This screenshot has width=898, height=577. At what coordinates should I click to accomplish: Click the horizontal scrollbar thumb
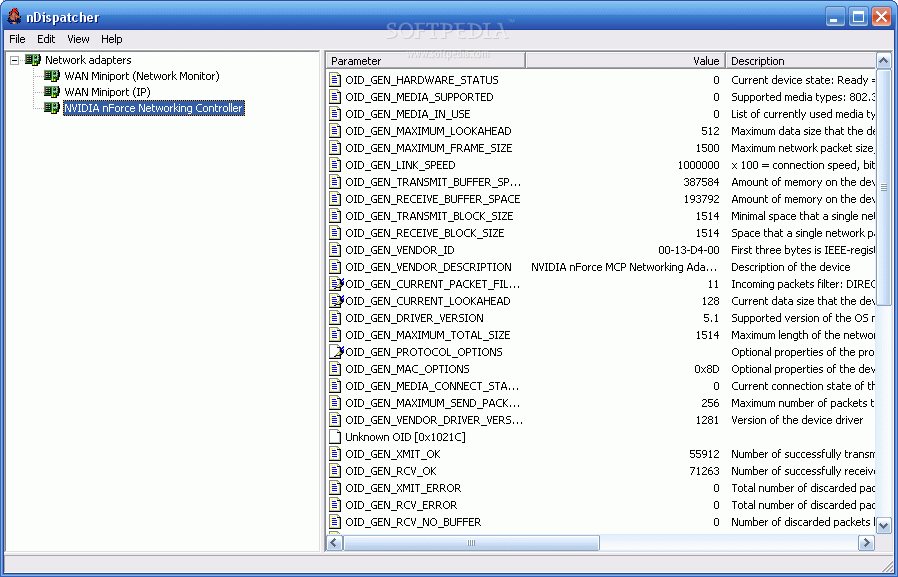471,543
